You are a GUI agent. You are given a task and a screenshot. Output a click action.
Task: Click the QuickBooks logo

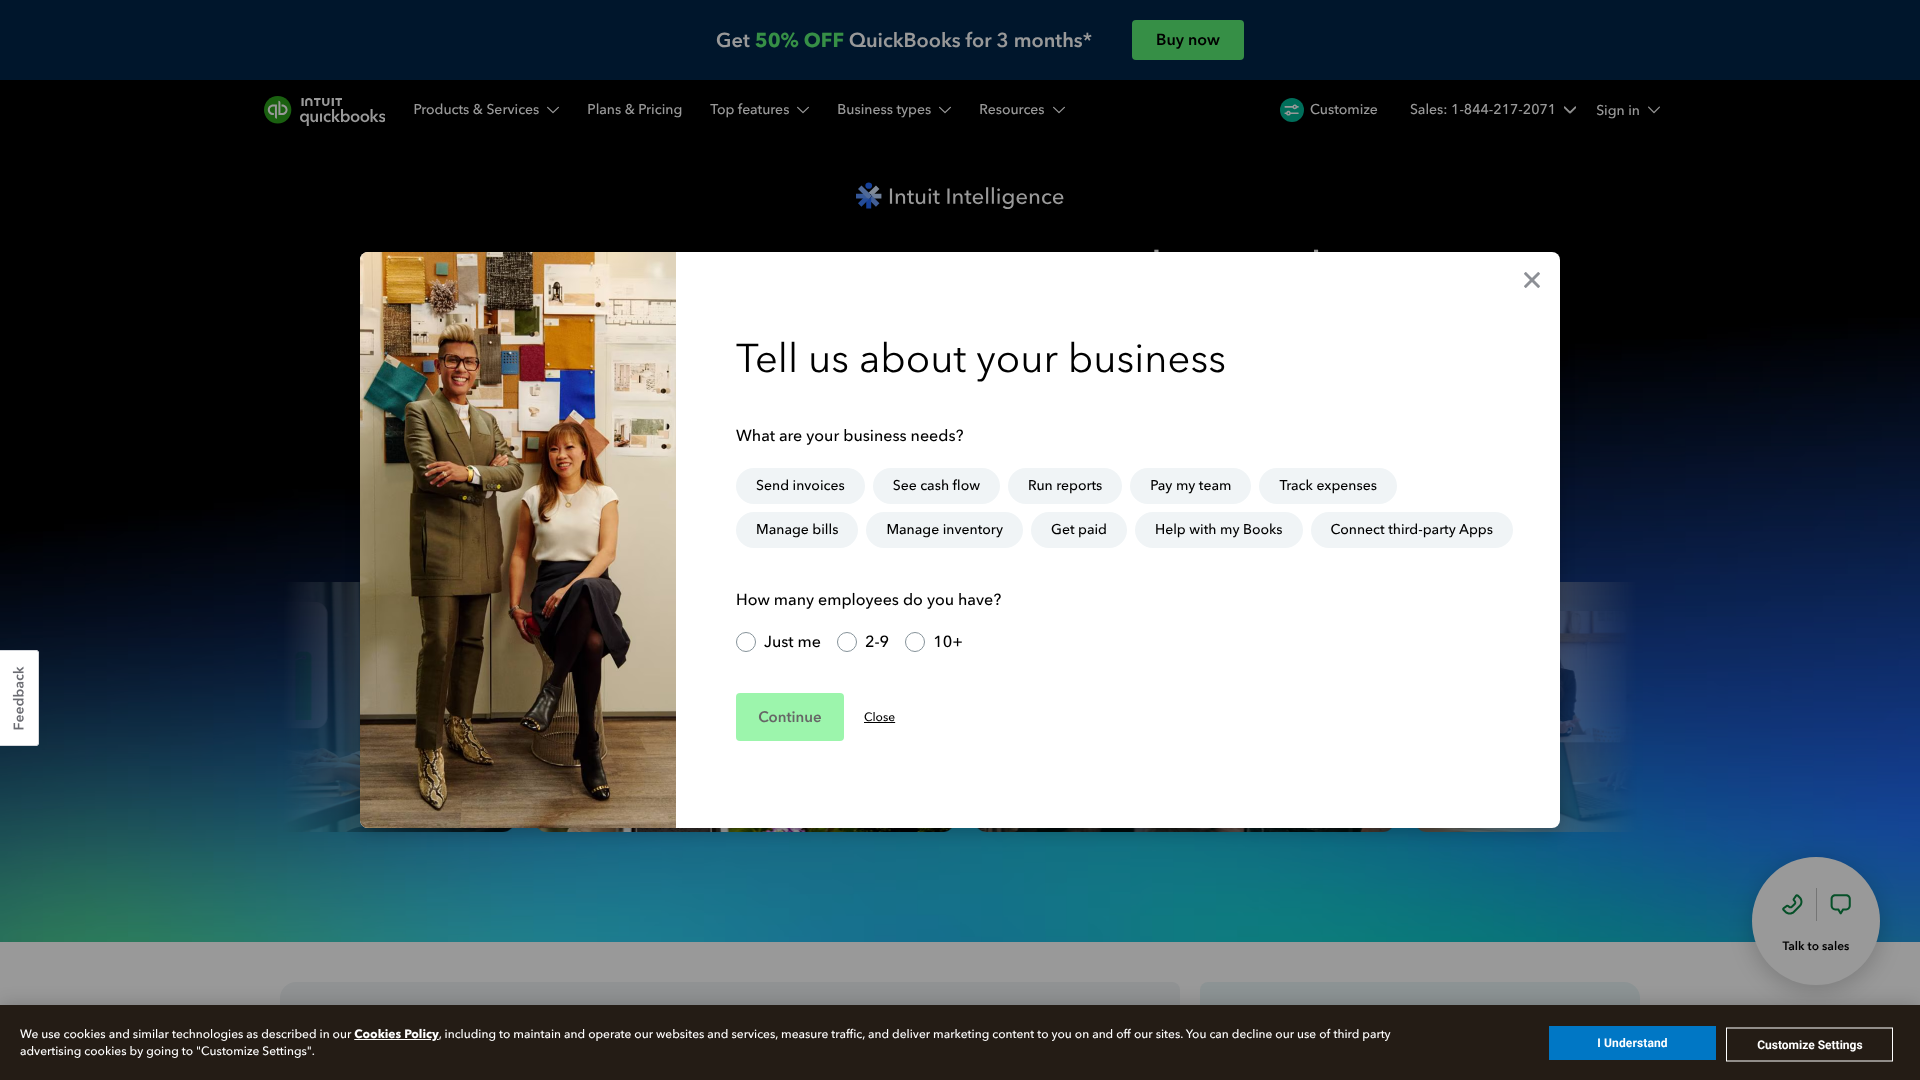pyautogui.click(x=324, y=110)
